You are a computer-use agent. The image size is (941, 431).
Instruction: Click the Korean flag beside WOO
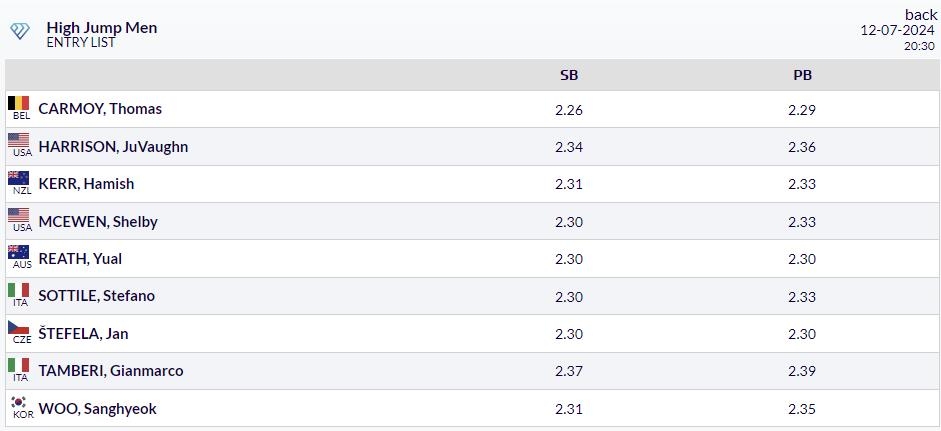click(19, 403)
